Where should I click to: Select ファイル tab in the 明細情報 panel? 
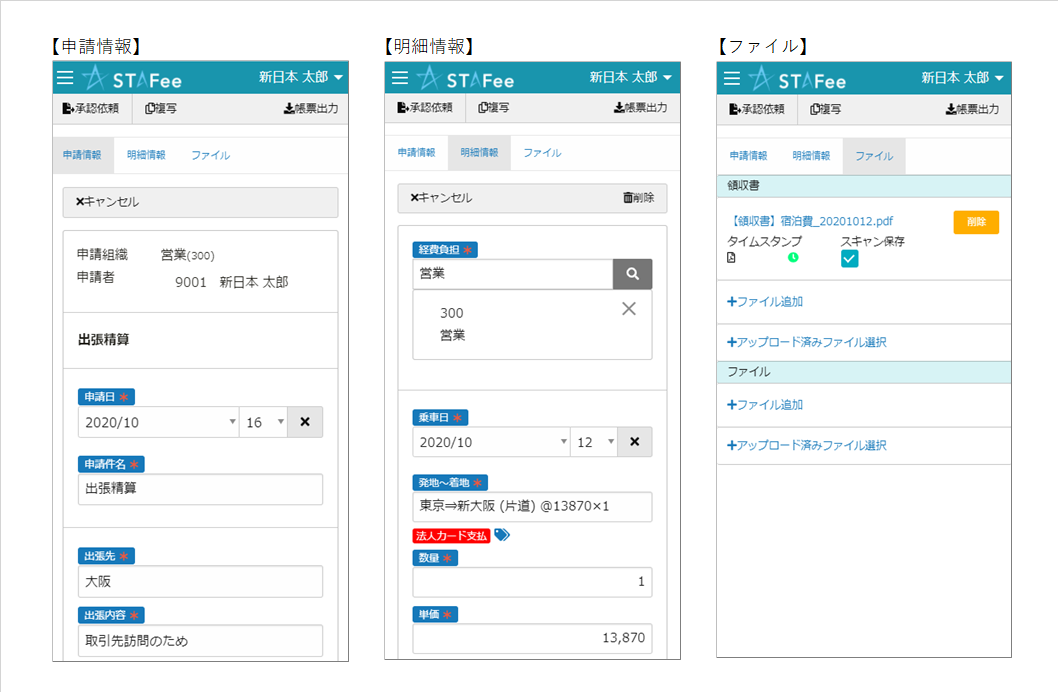[542, 153]
